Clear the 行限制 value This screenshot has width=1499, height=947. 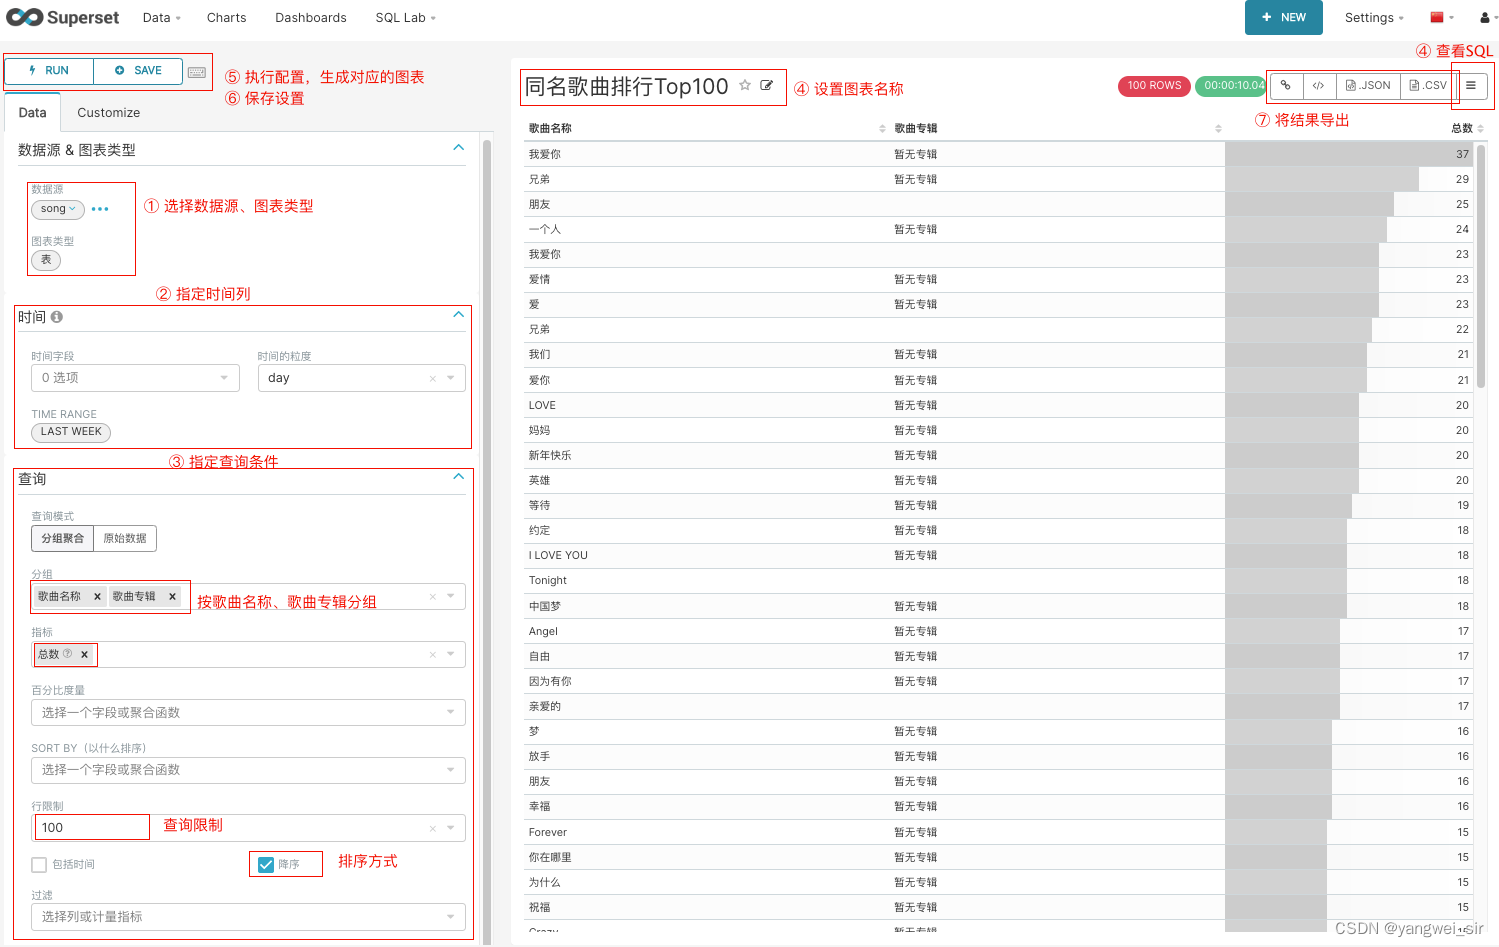point(433,828)
